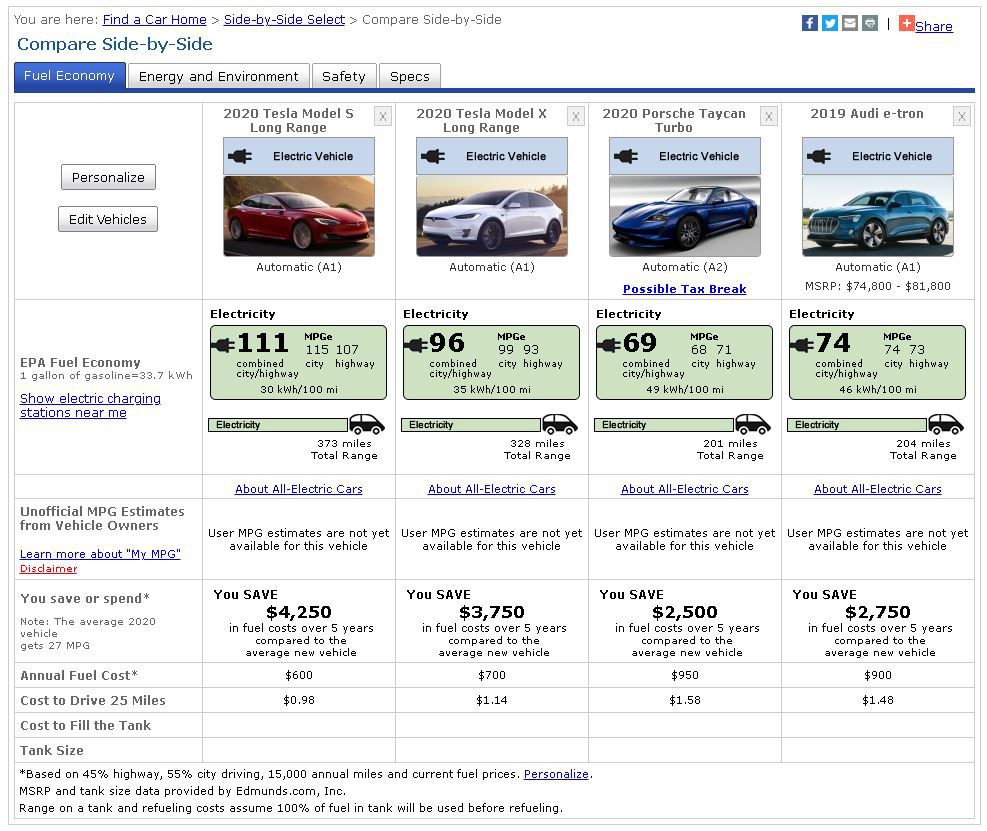Click the Personalize link in the footnote
This screenshot has height=831, width=987.
[556, 774]
